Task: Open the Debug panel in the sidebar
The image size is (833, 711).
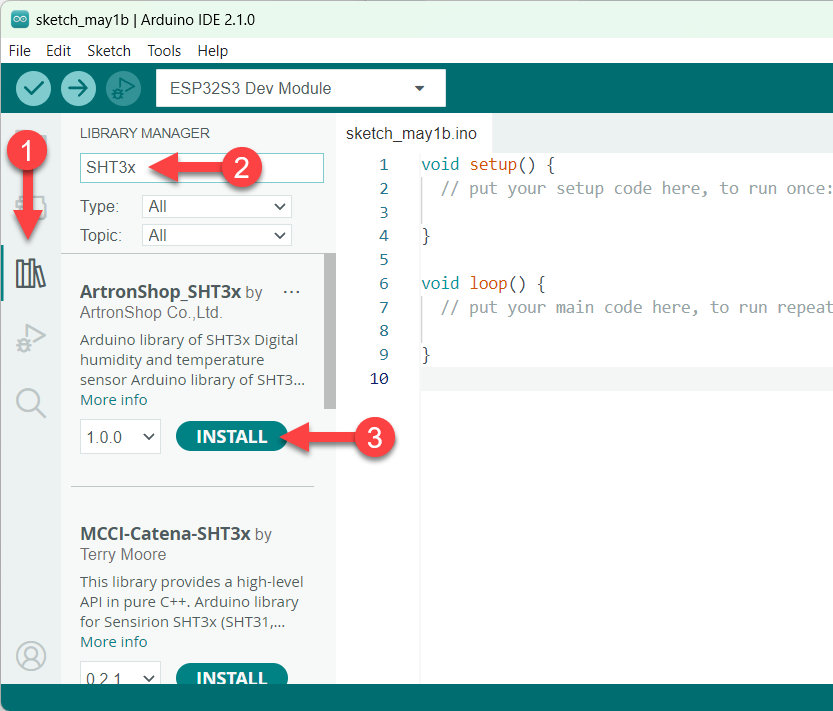Action: pyautogui.click(x=31, y=338)
